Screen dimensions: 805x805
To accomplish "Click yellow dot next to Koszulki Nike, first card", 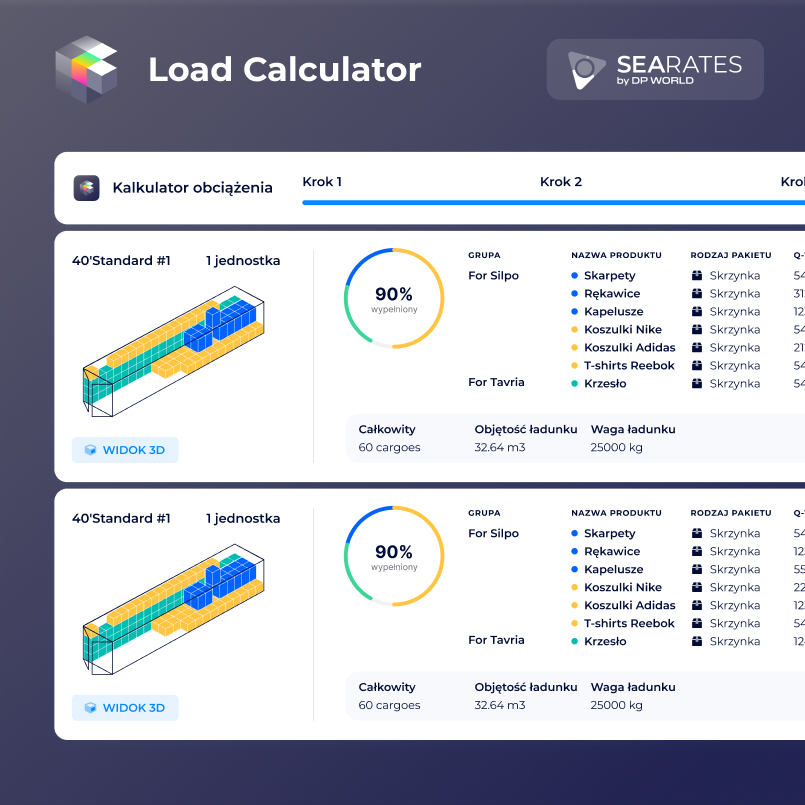I will [574, 330].
